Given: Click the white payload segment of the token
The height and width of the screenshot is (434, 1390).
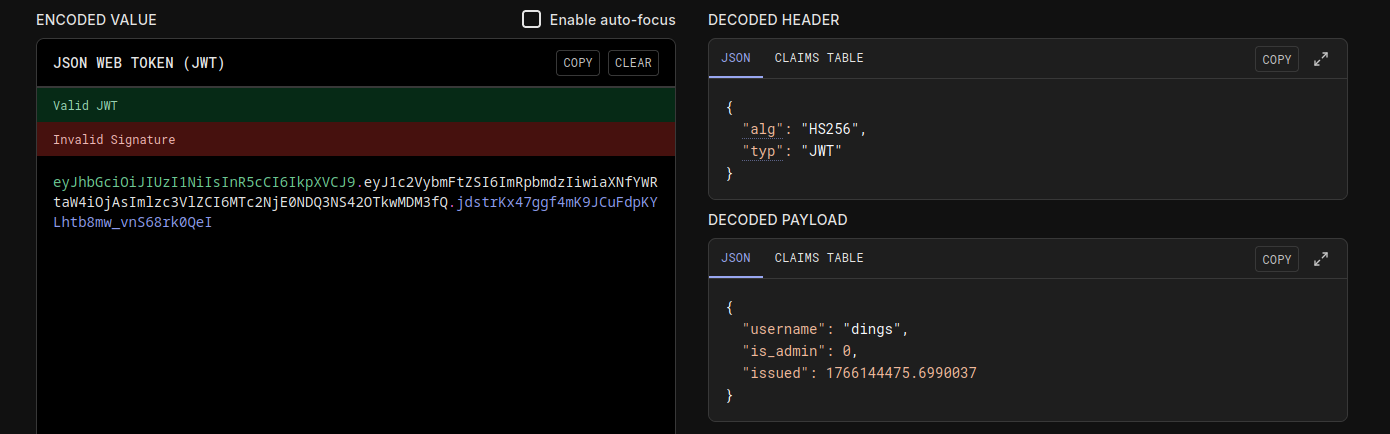Looking at the screenshot, I should point(250,202).
